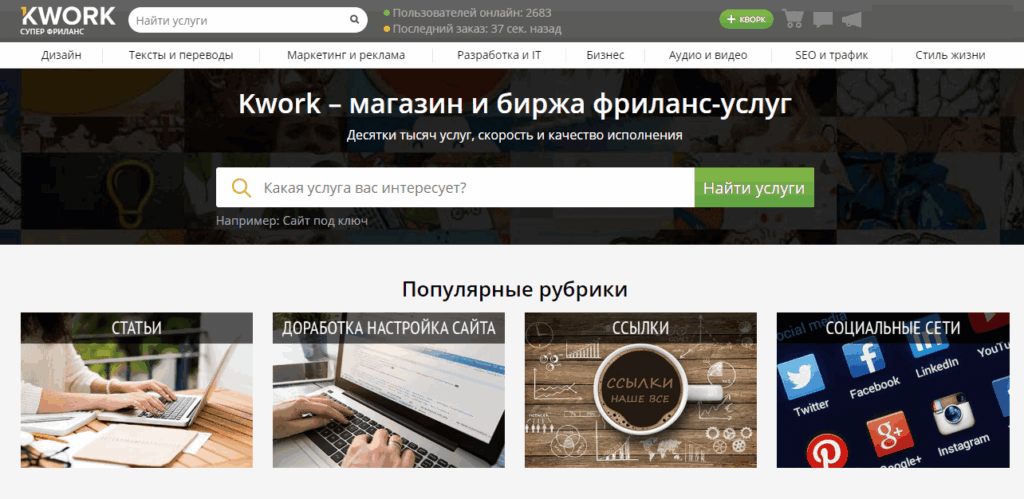Click the Десятки тысяч услуг subtitle
1024x499 pixels.
[515, 136]
